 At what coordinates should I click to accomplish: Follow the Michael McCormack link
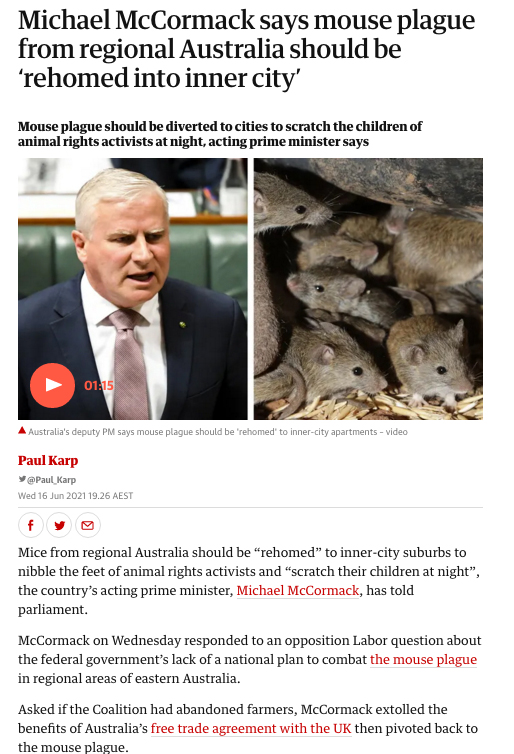[298, 591]
